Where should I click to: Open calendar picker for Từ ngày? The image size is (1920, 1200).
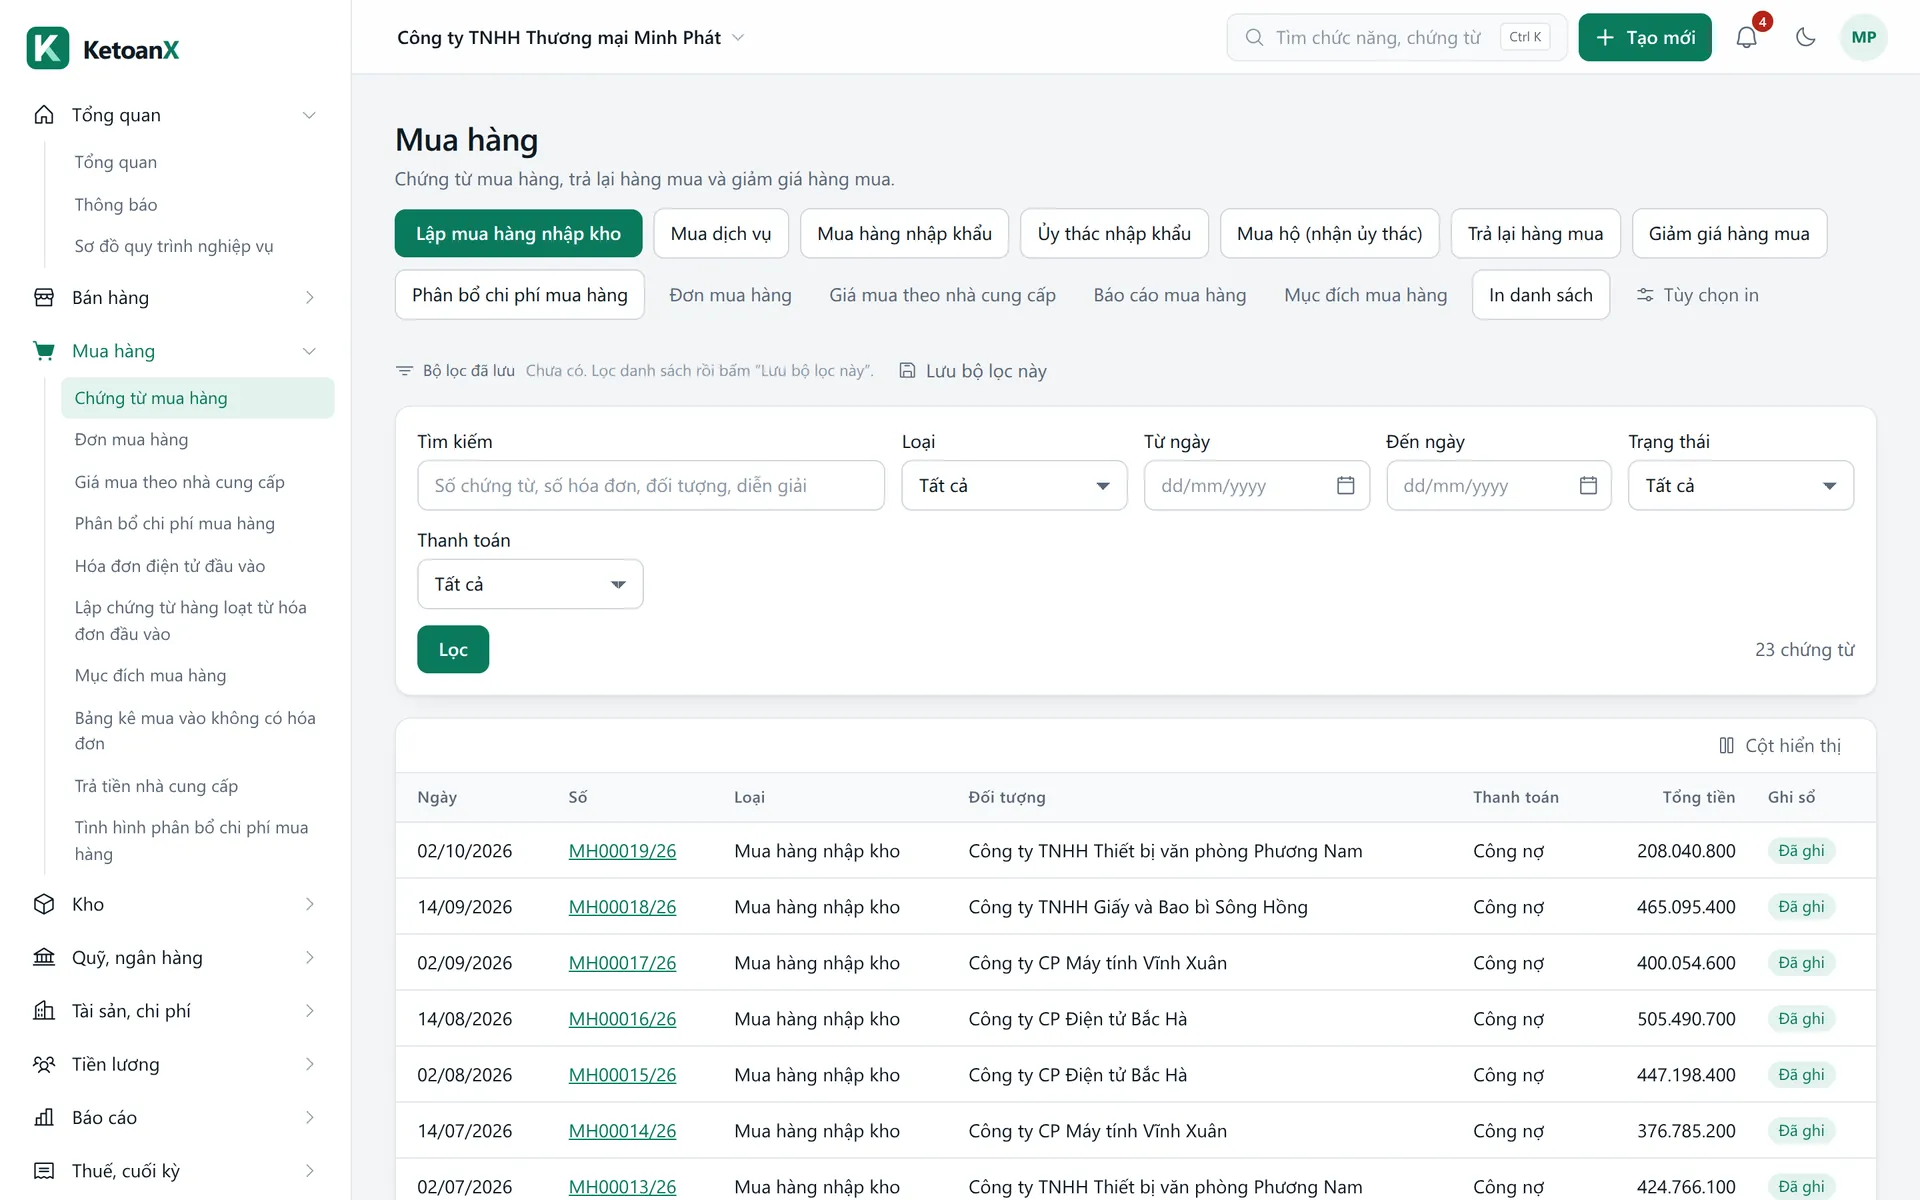[1345, 485]
